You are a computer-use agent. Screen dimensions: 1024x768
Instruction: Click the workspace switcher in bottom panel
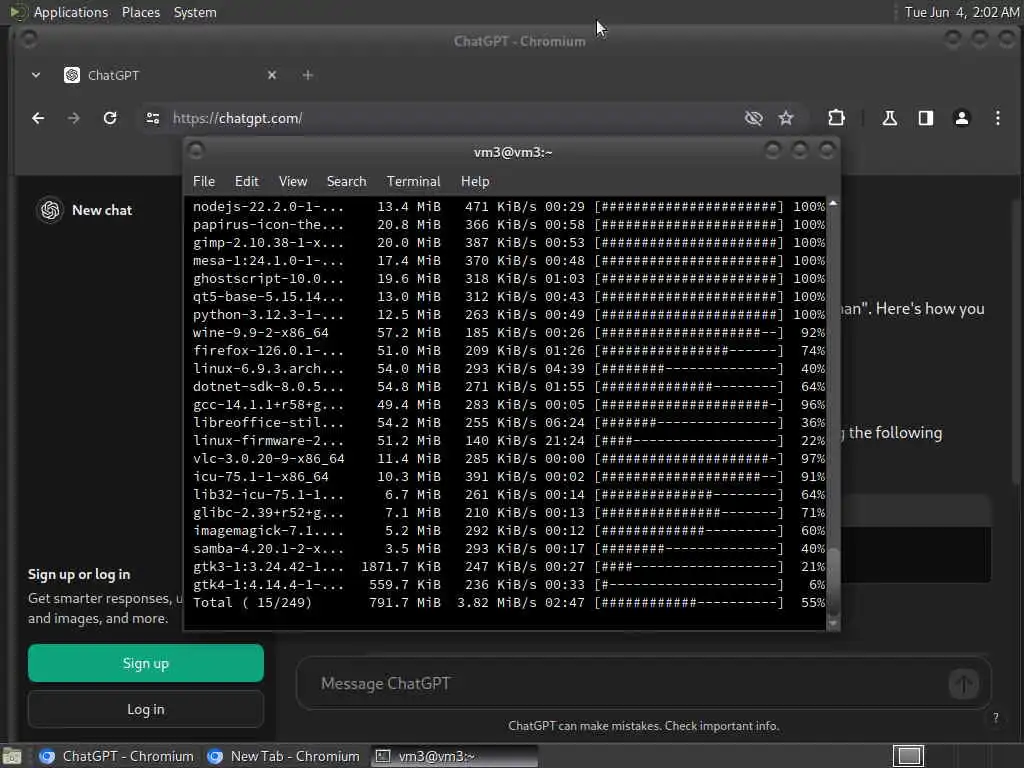(908, 756)
